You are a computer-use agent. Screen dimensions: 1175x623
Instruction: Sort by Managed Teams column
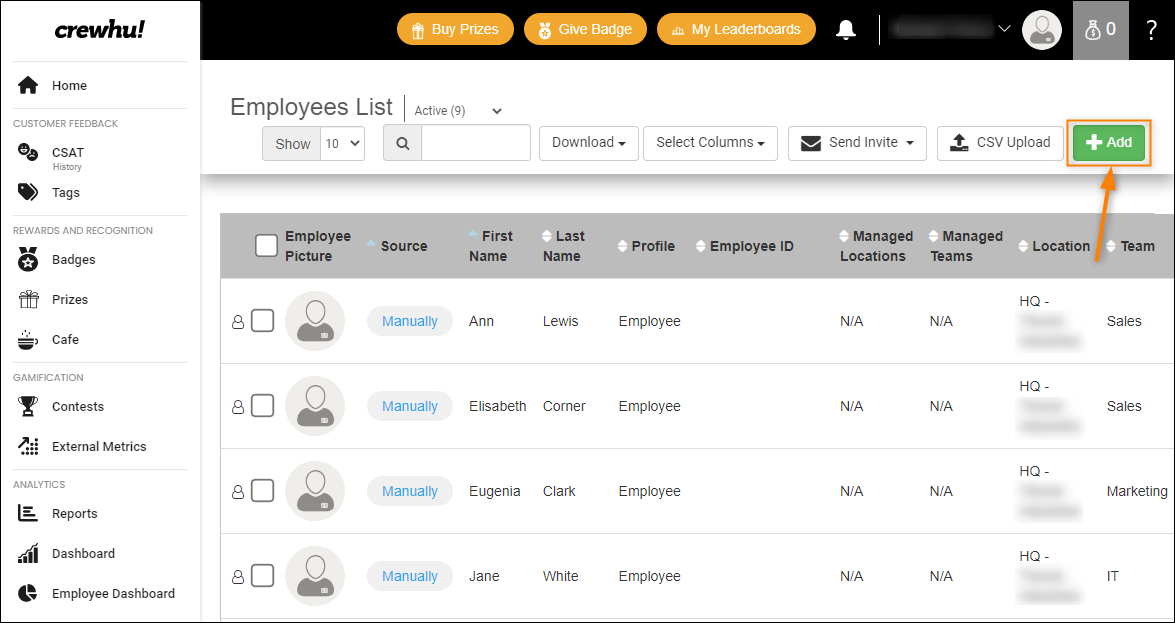click(965, 246)
